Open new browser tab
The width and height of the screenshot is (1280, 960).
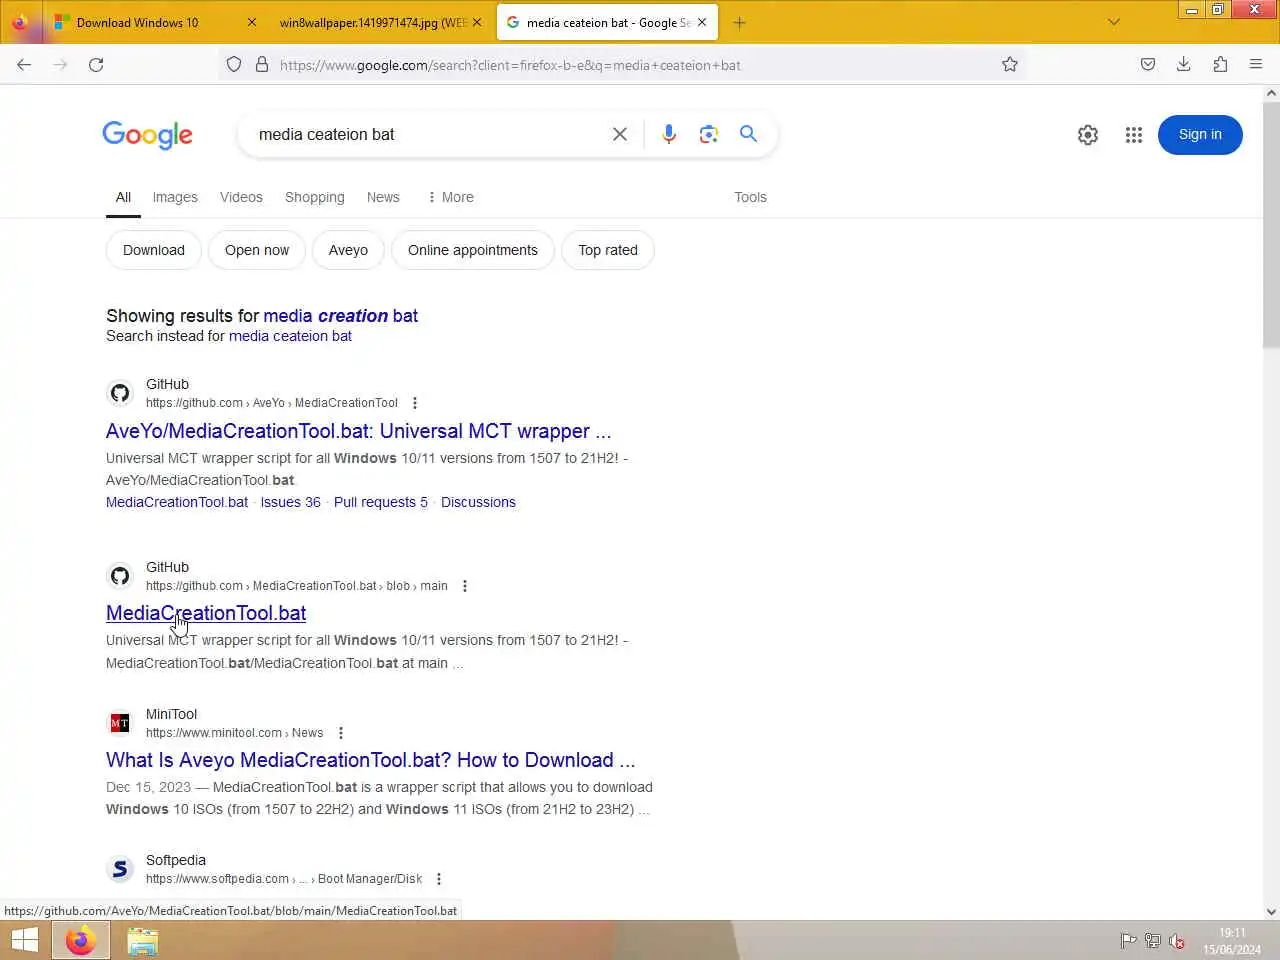740,22
